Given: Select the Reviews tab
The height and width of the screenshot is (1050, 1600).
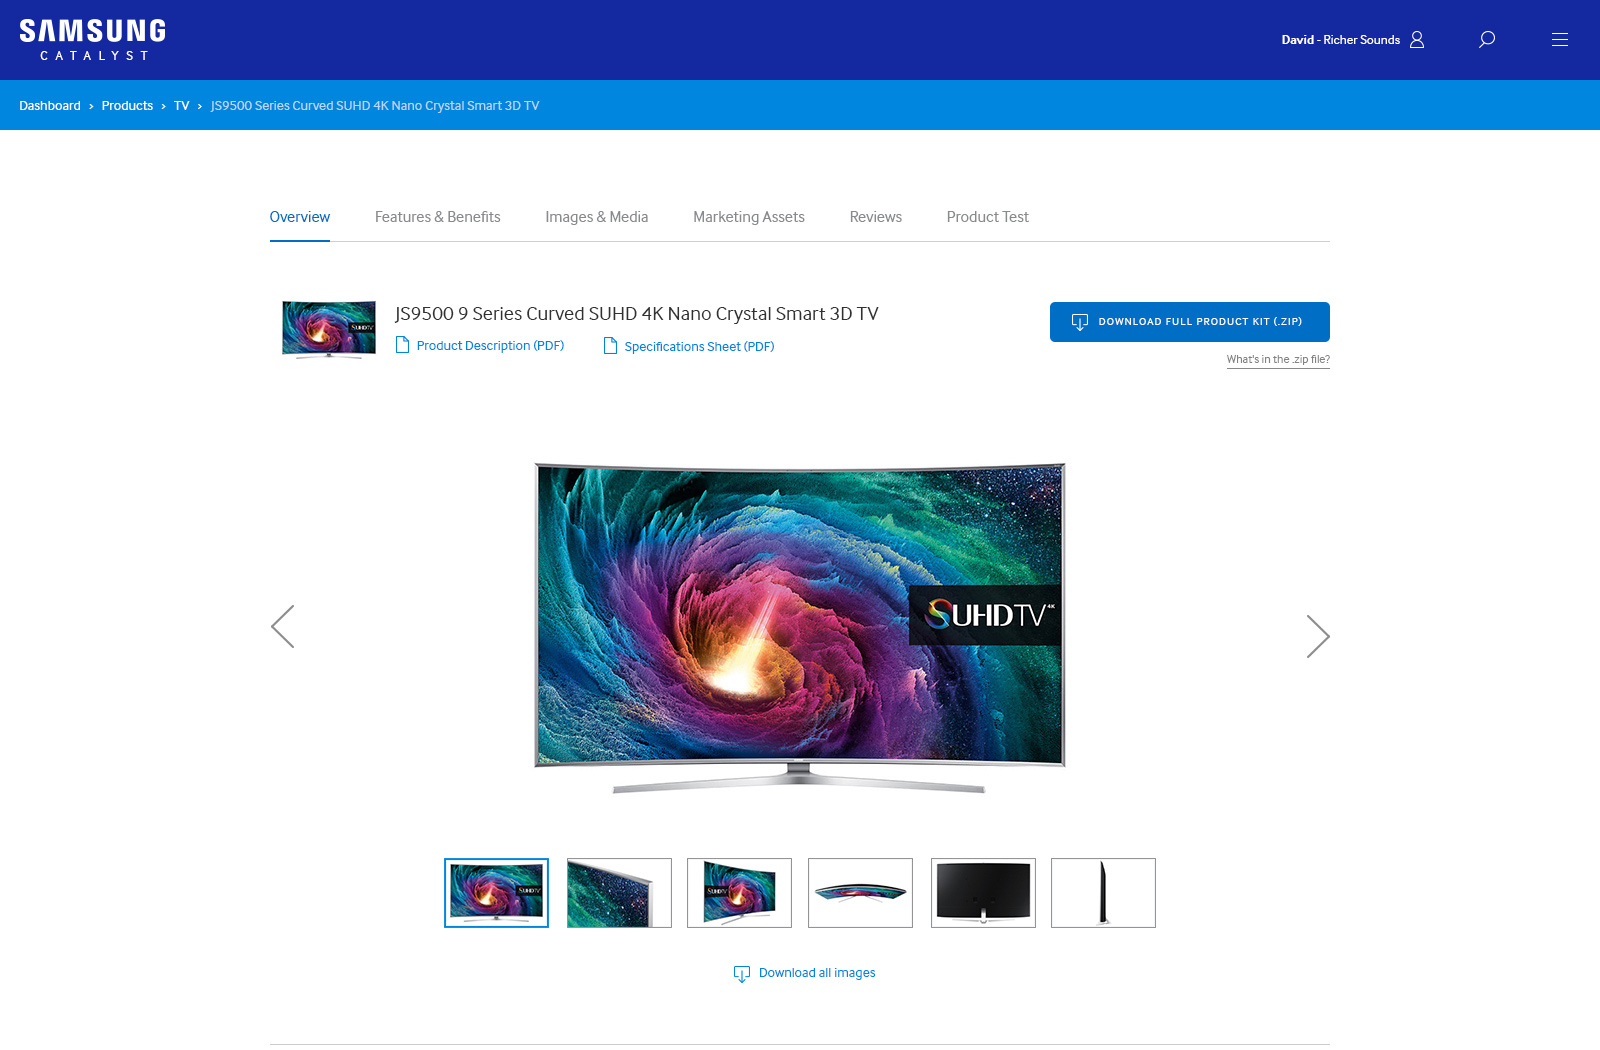Looking at the screenshot, I should tap(875, 217).
